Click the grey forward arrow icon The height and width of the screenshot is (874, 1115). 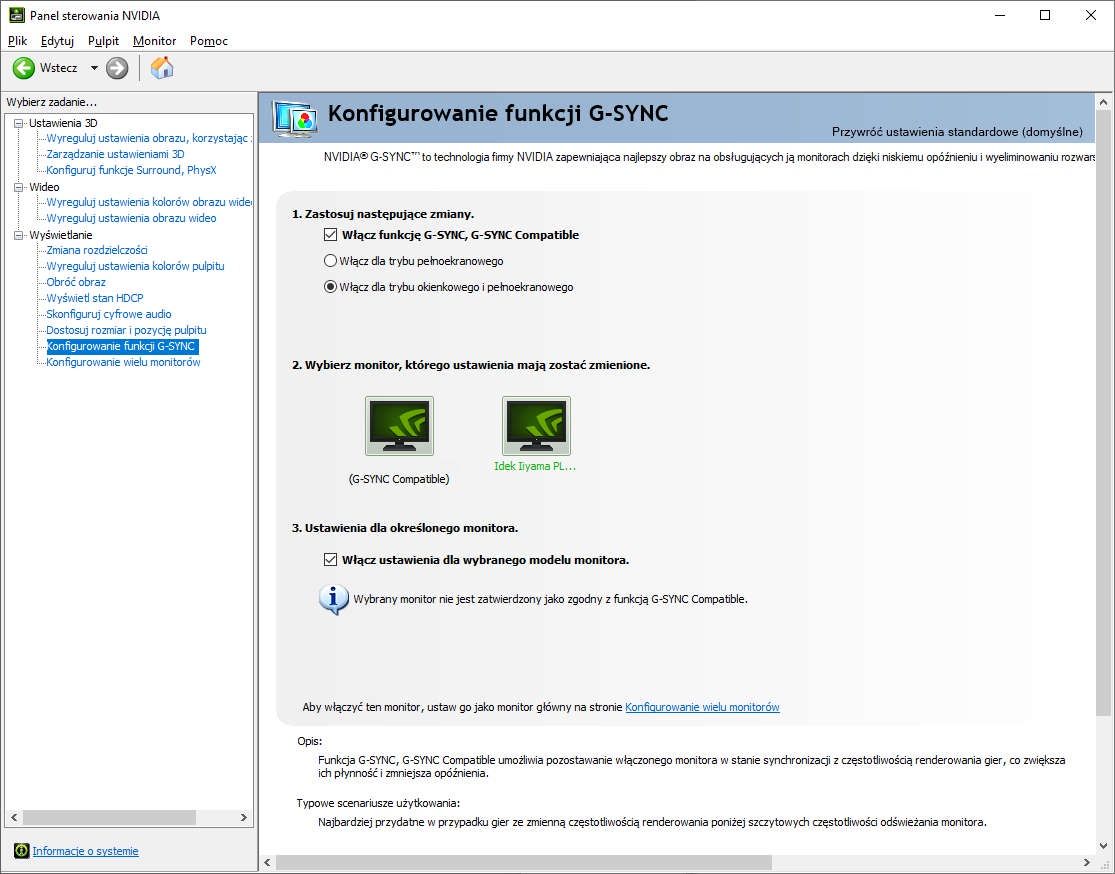point(117,68)
